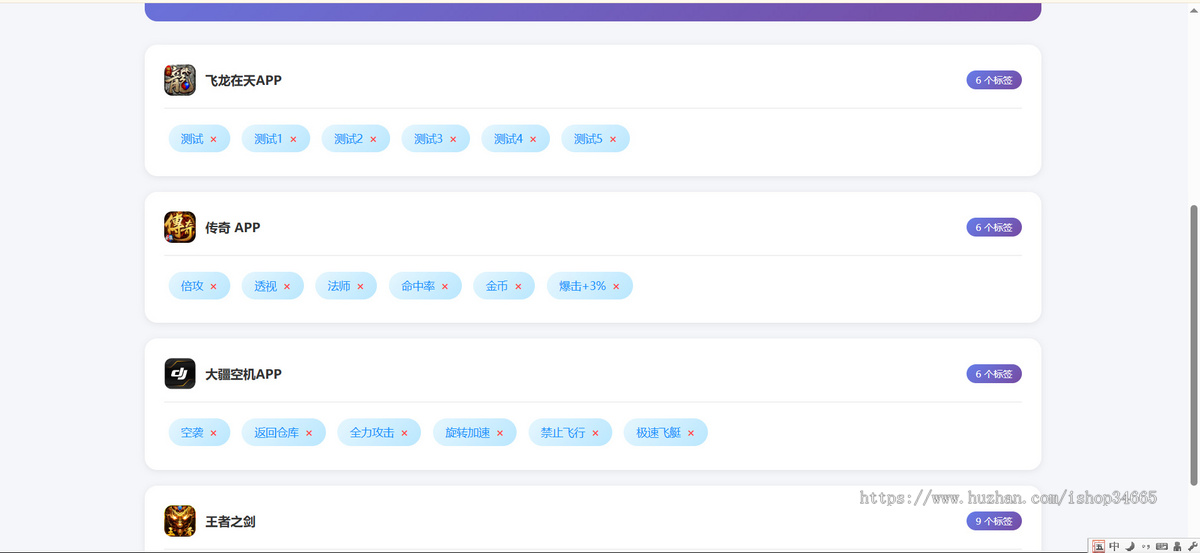This screenshot has width=1200, height=553.
Task: Delete the 极速飞艇 tag via ×
Action: [x=691, y=433]
